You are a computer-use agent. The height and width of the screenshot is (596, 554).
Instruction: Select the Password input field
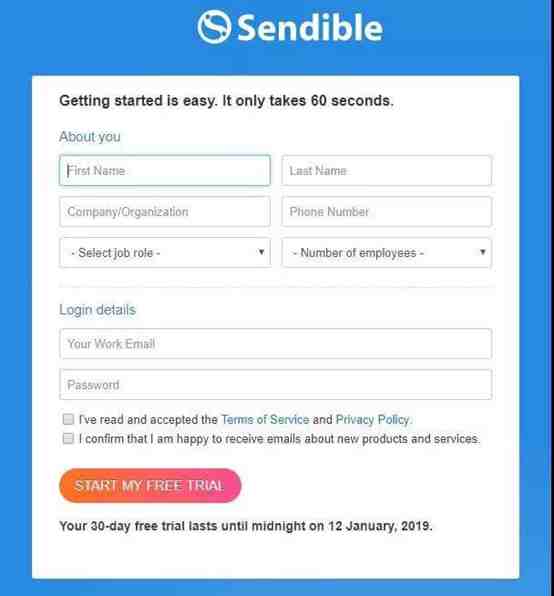[275, 385]
